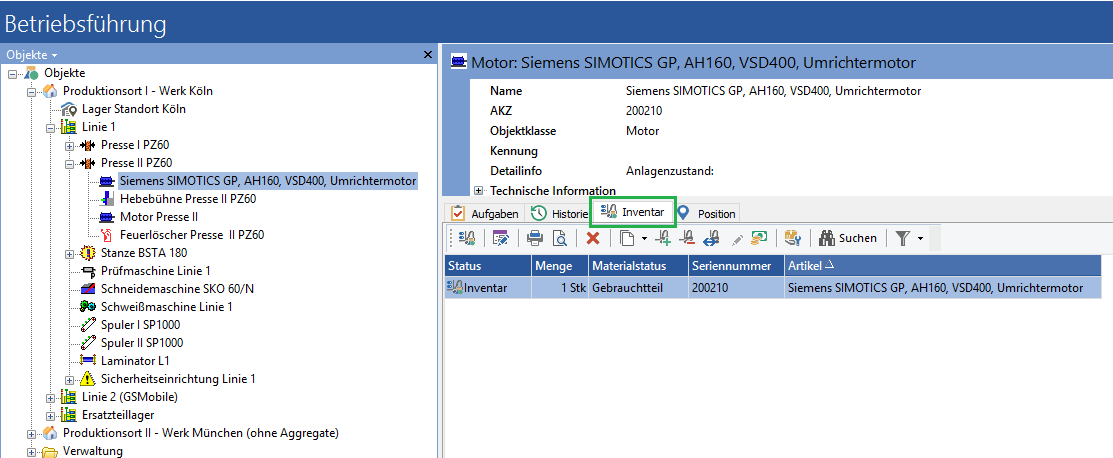The width and height of the screenshot is (1113, 458).
Task: Click the inventory icon at toolbar start
Action: (x=467, y=239)
